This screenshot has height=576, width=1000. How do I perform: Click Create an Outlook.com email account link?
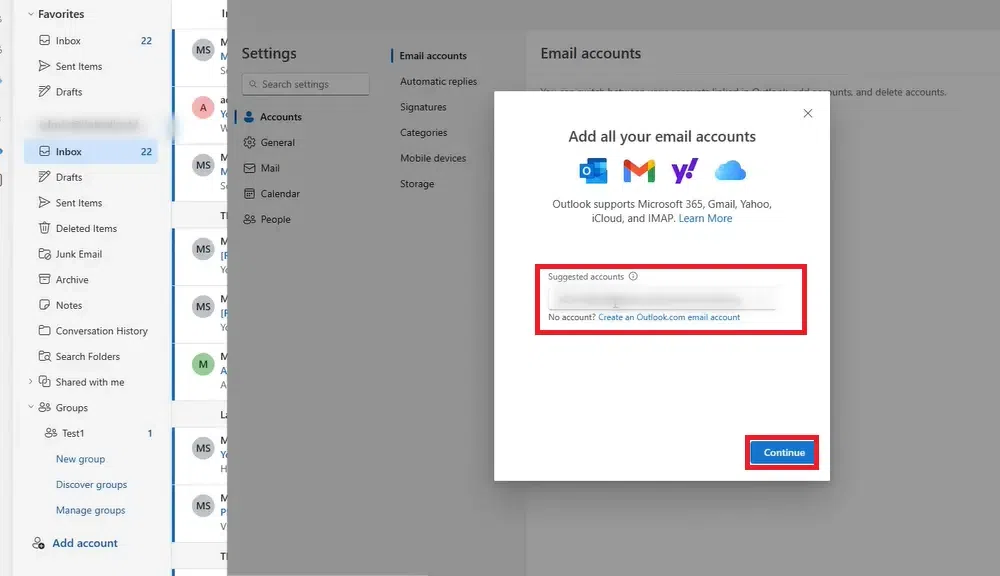tap(668, 317)
